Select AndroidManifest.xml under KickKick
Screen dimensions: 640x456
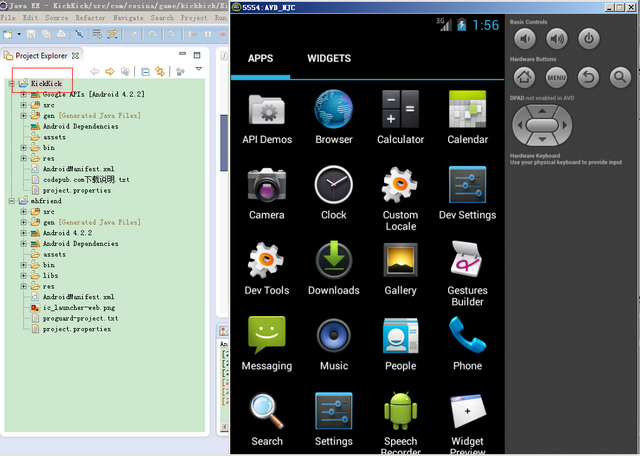pos(78,169)
